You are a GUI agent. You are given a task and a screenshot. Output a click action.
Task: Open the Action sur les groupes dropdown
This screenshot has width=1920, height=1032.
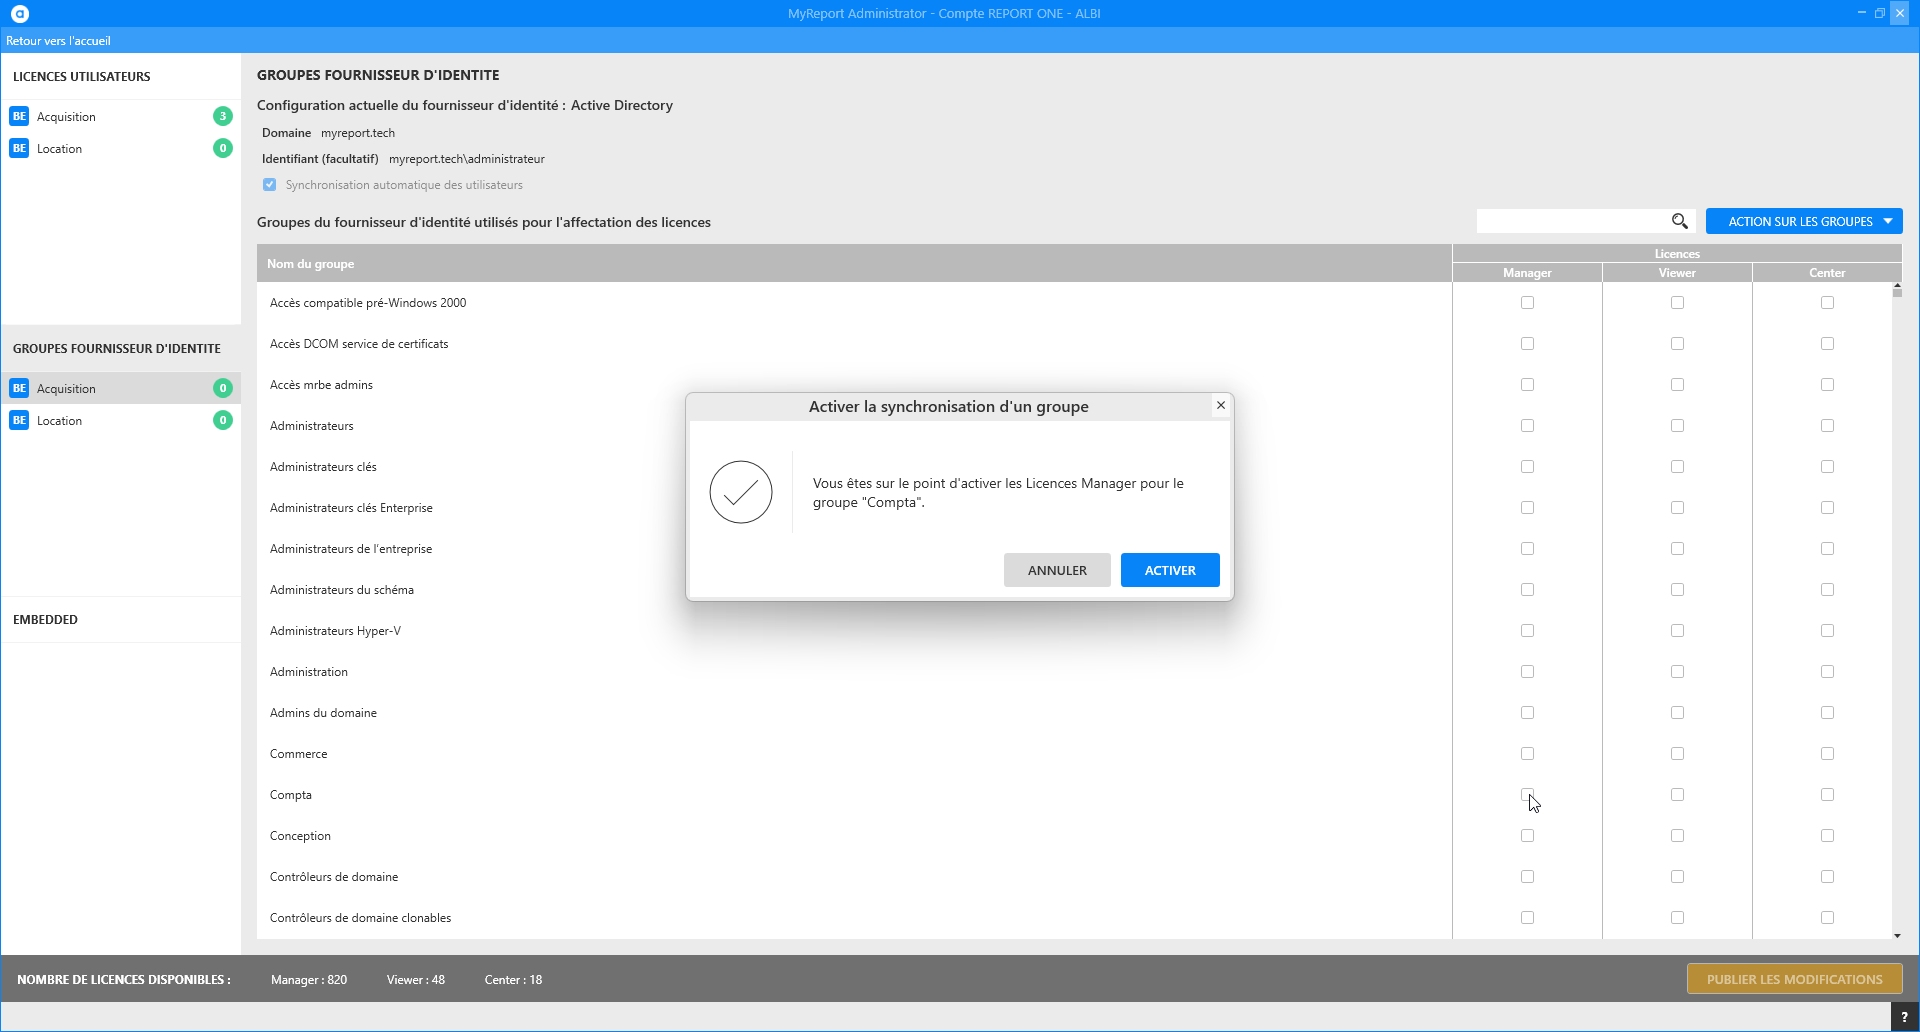point(1803,221)
